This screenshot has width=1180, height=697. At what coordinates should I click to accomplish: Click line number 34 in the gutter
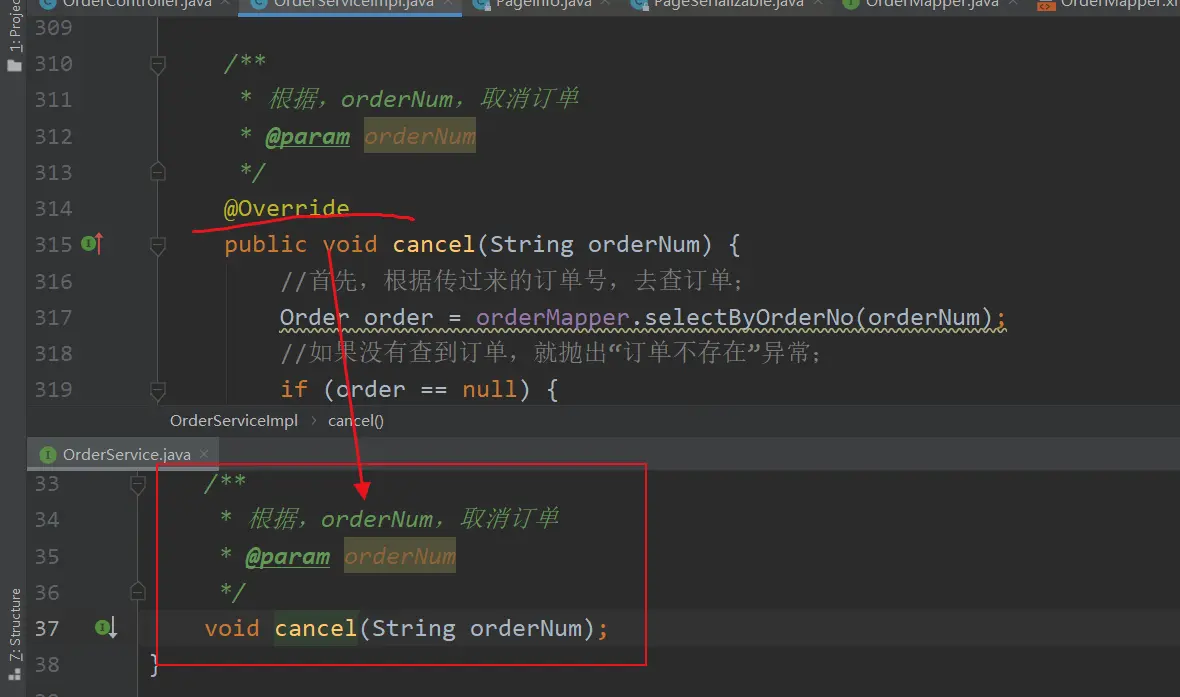tap(47, 519)
